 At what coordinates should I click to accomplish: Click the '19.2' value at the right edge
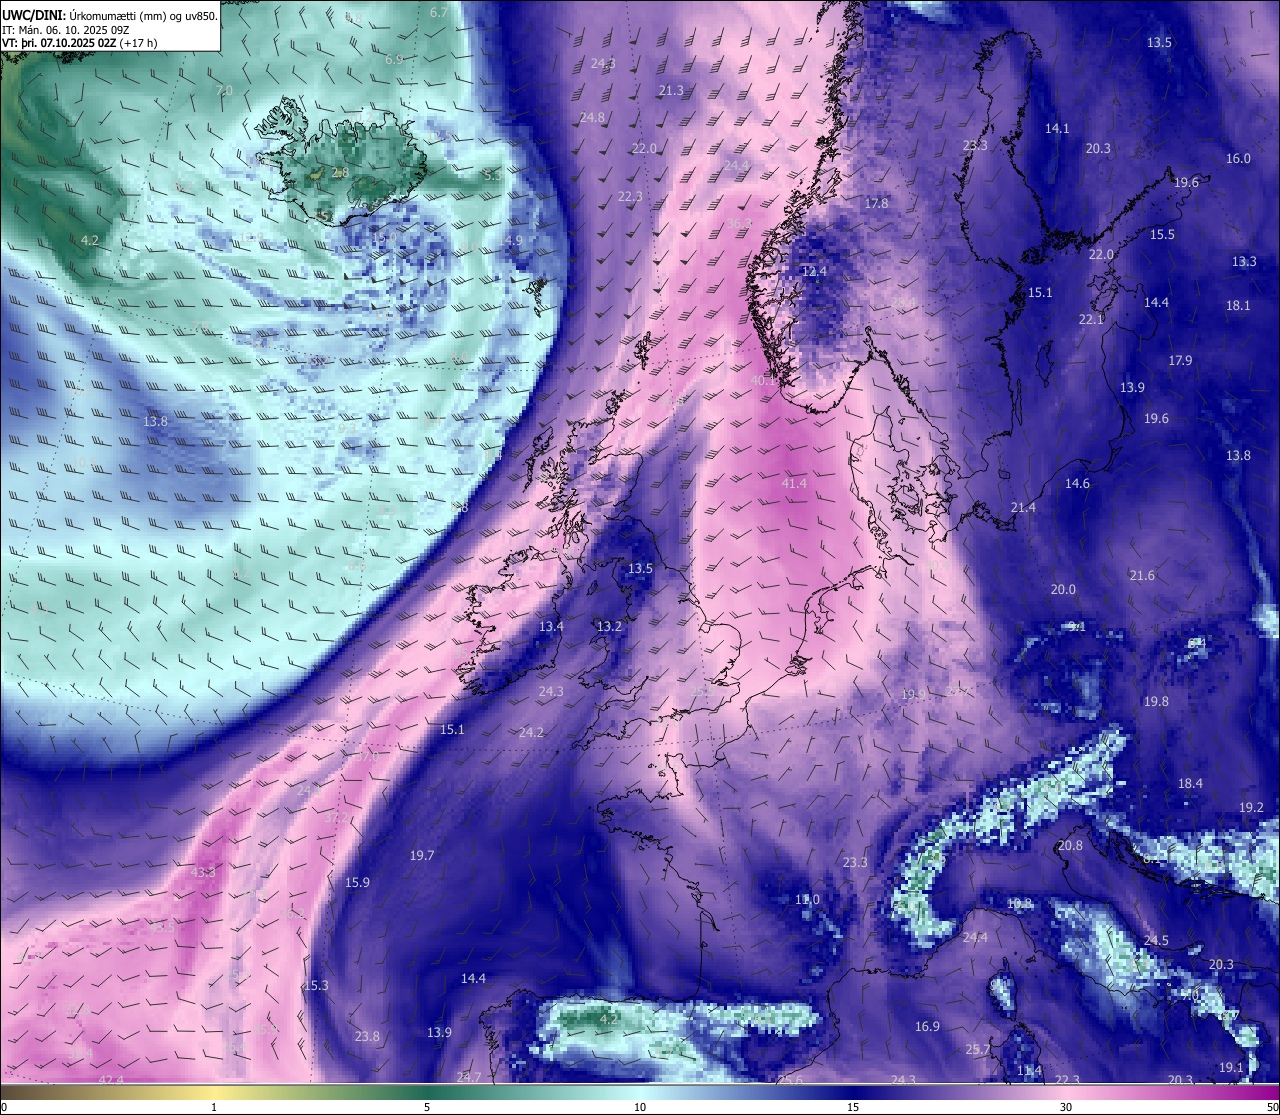pyautogui.click(x=1251, y=808)
